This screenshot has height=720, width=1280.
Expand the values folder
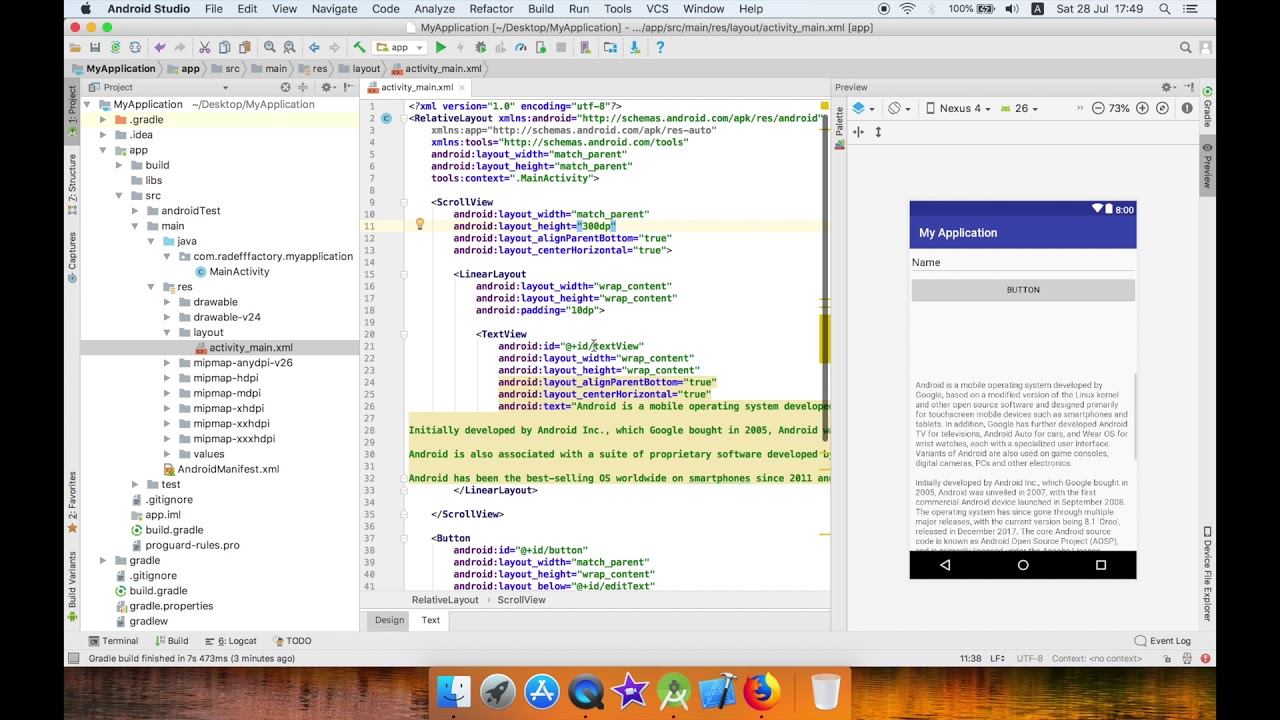(x=167, y=454)
